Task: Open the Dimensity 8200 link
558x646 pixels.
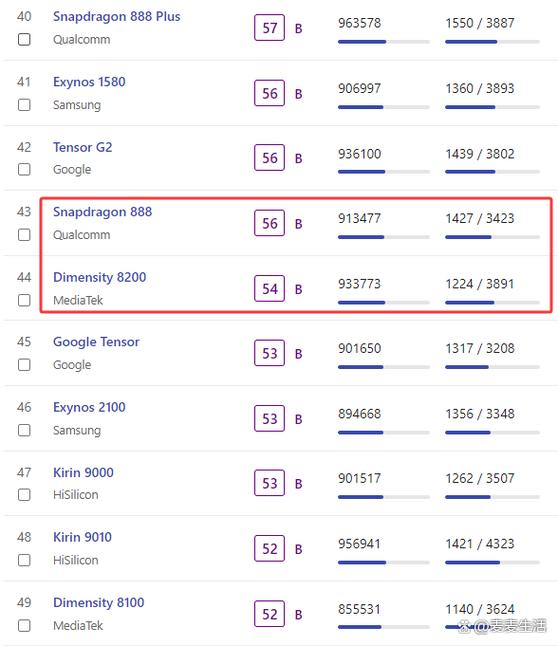Action: [x=100, y=277]
